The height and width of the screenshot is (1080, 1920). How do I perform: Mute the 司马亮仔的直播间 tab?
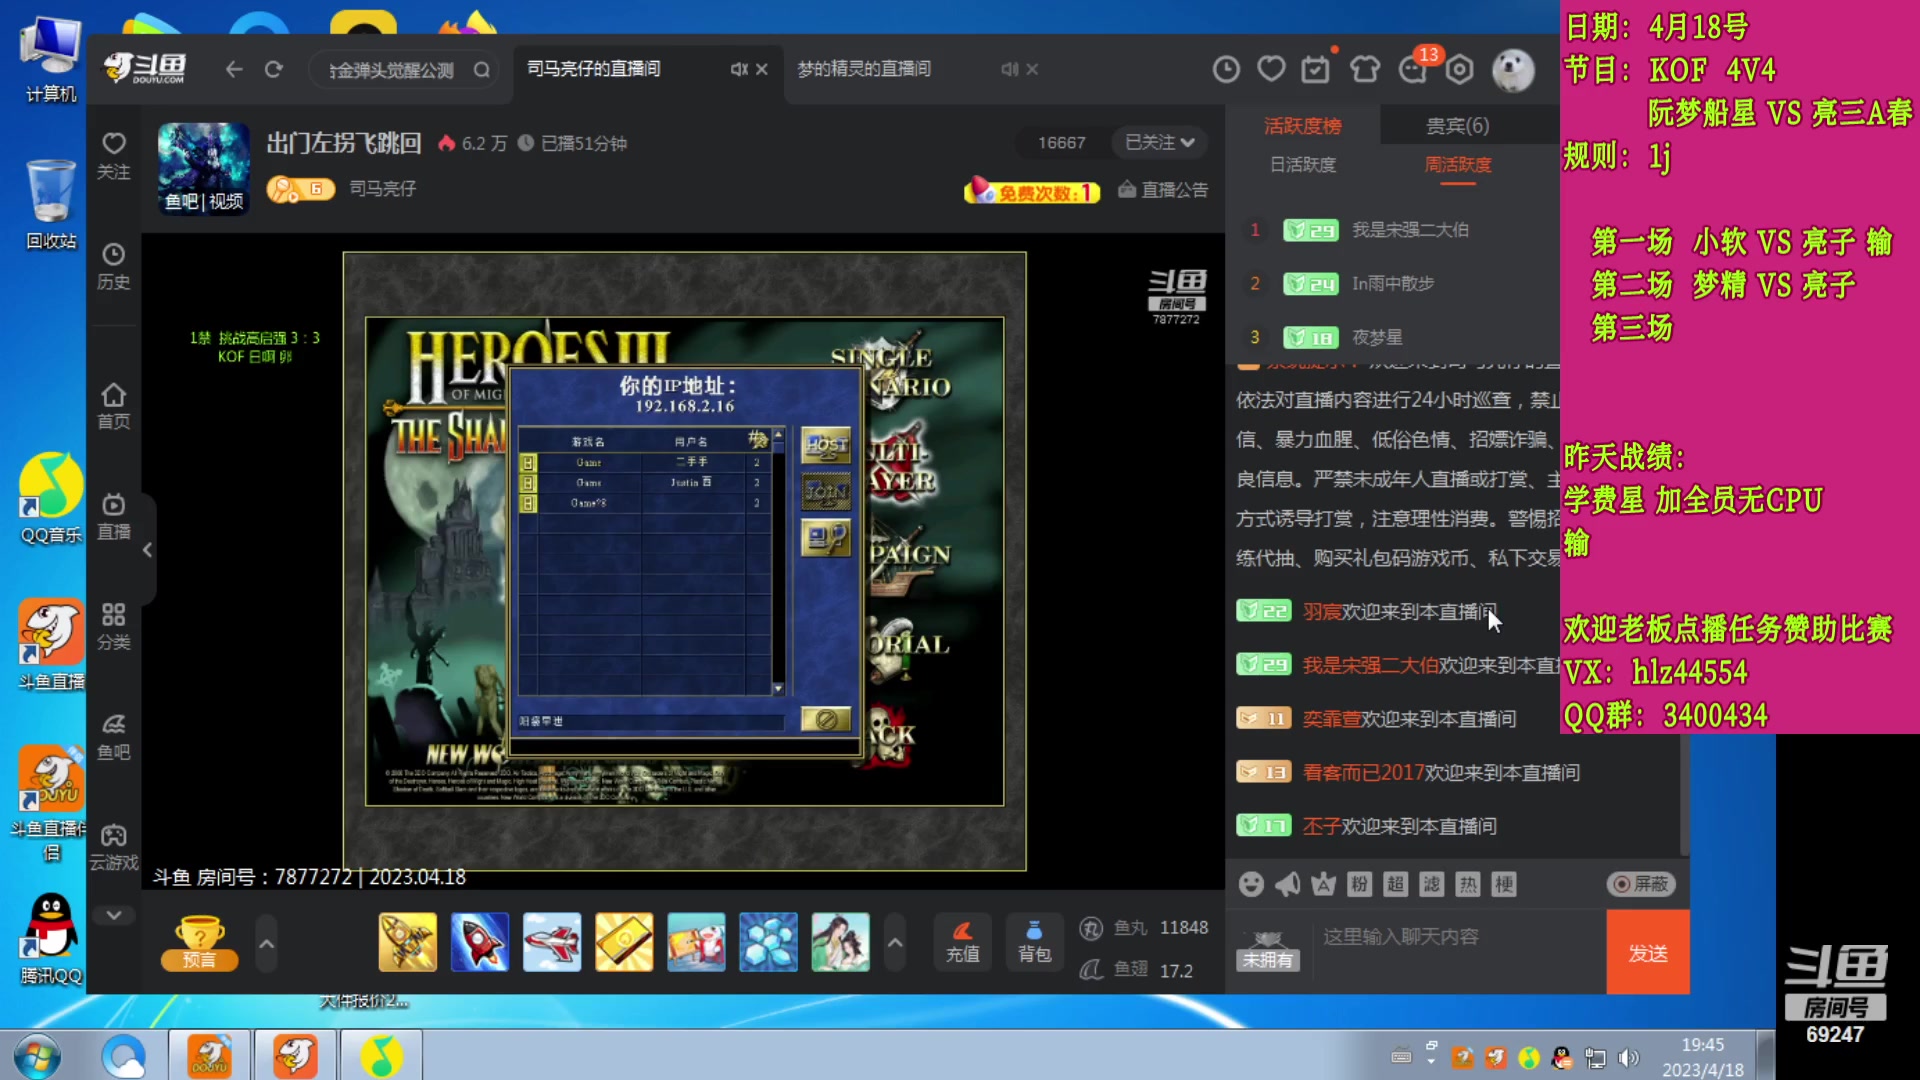point(739,69)
